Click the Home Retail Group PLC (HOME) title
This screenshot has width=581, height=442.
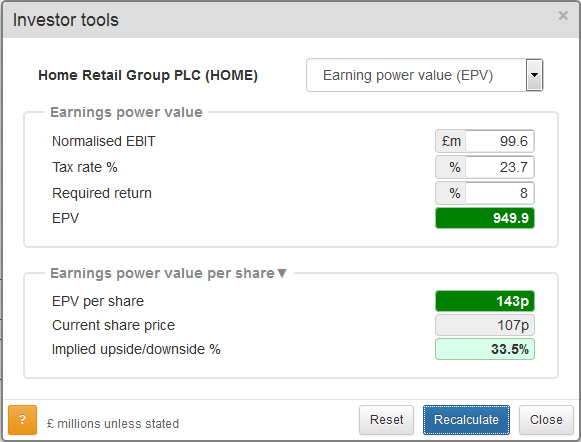(148, 75)
